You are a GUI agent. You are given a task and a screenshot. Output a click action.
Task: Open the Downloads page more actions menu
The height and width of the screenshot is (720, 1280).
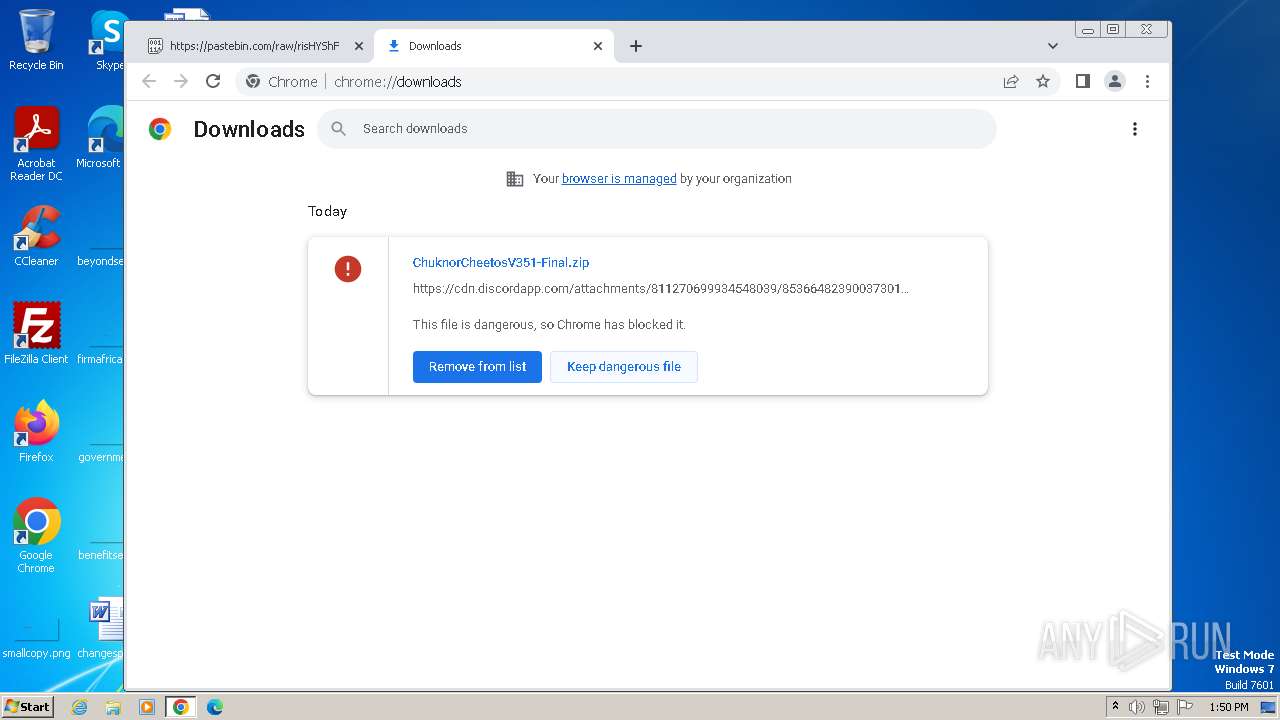coord(1135,129)
